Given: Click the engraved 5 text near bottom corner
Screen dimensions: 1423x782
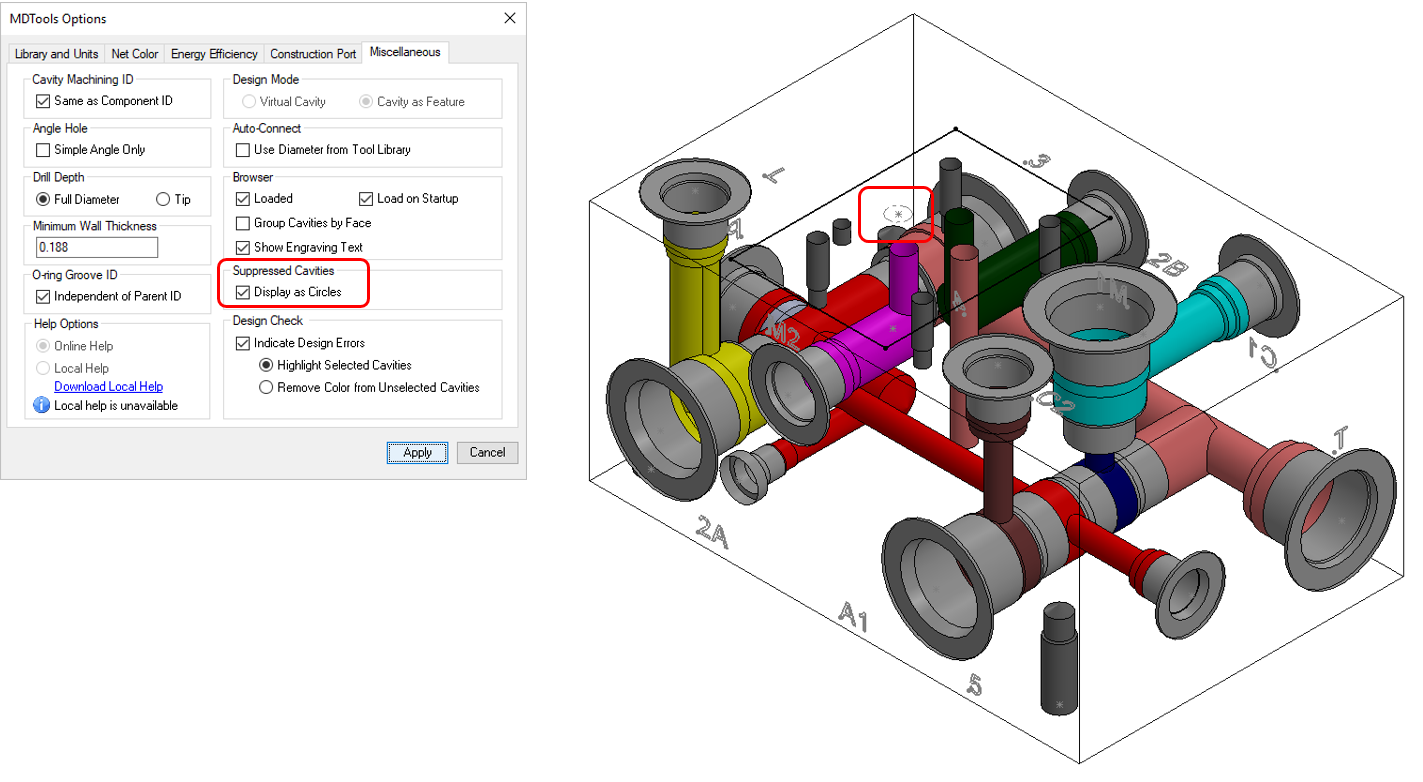Looking at the screenshot, I should click(976, 684).
